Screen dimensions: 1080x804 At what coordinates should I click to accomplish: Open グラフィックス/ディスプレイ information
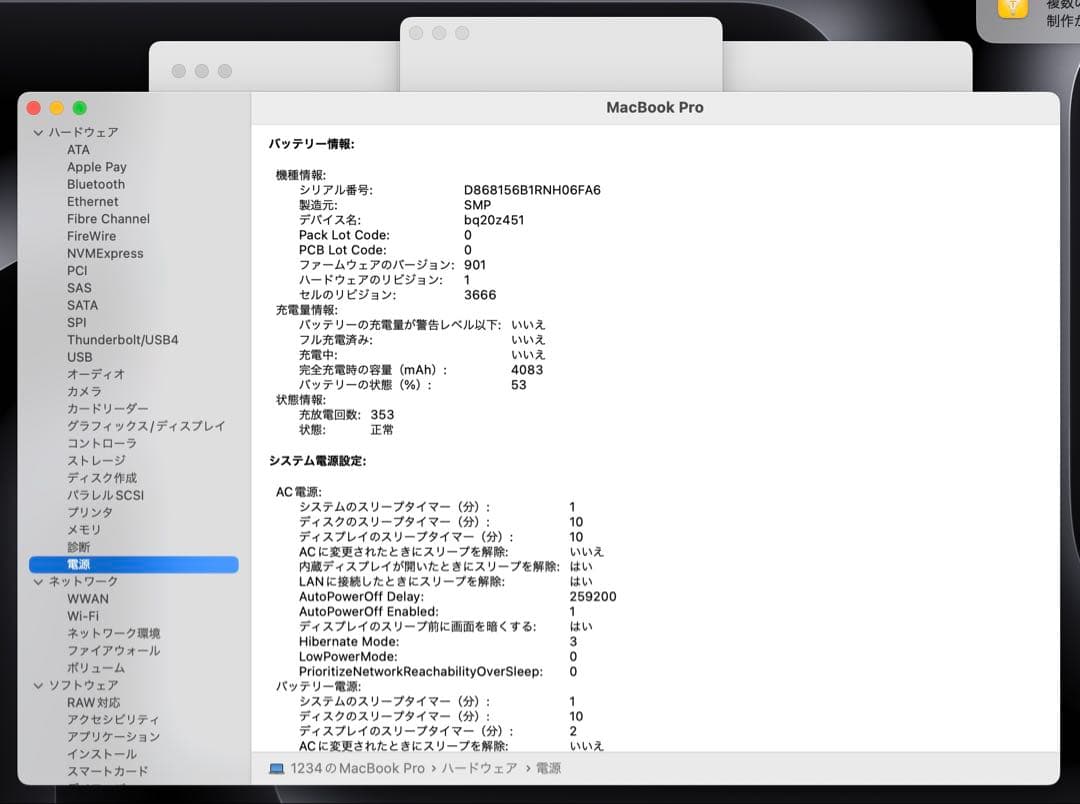point(133,426)
